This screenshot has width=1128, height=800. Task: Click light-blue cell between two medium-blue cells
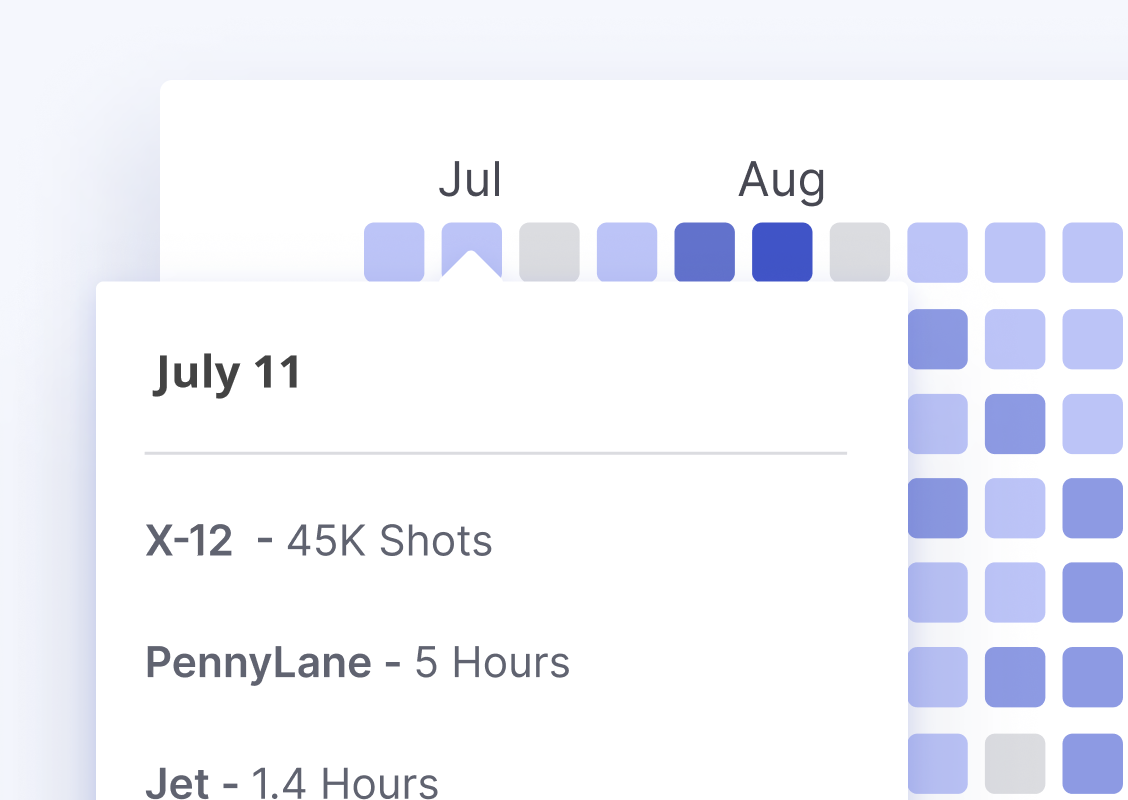pos(1015,508)
